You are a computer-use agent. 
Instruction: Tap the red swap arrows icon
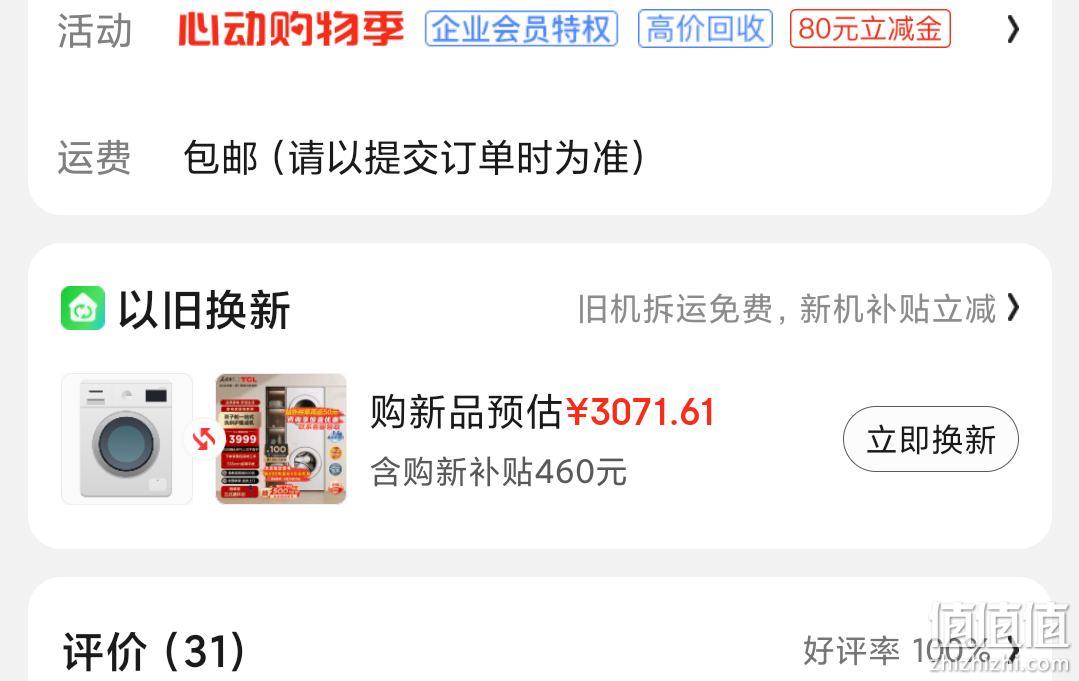point(204,439)
